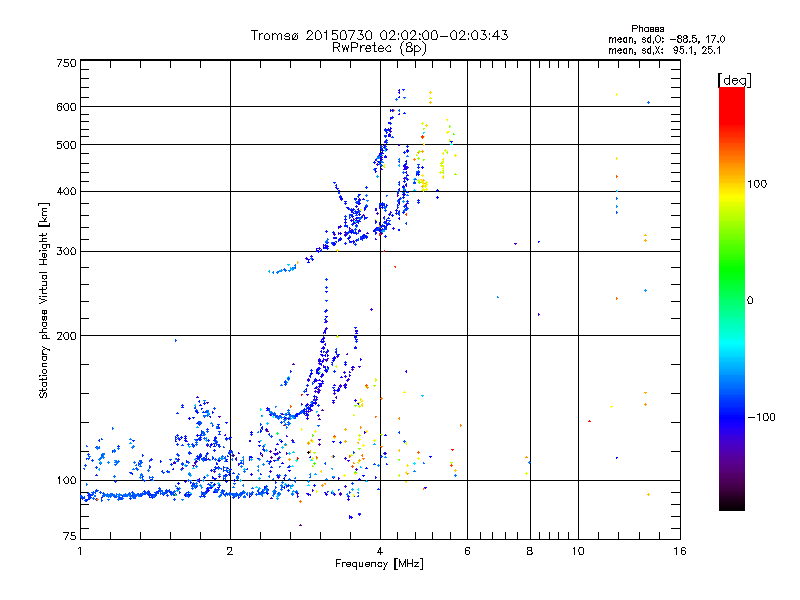Screen dimensions: 800x600
Task: Click the '10' tick label on the frequency axis
Action: click(578, 551)
